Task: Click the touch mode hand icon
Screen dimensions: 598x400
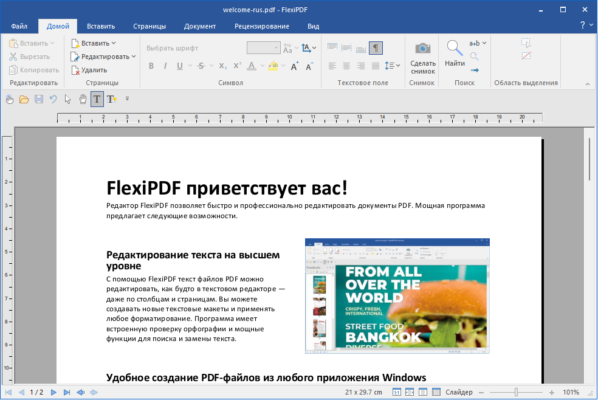Action: pos(10,100)
